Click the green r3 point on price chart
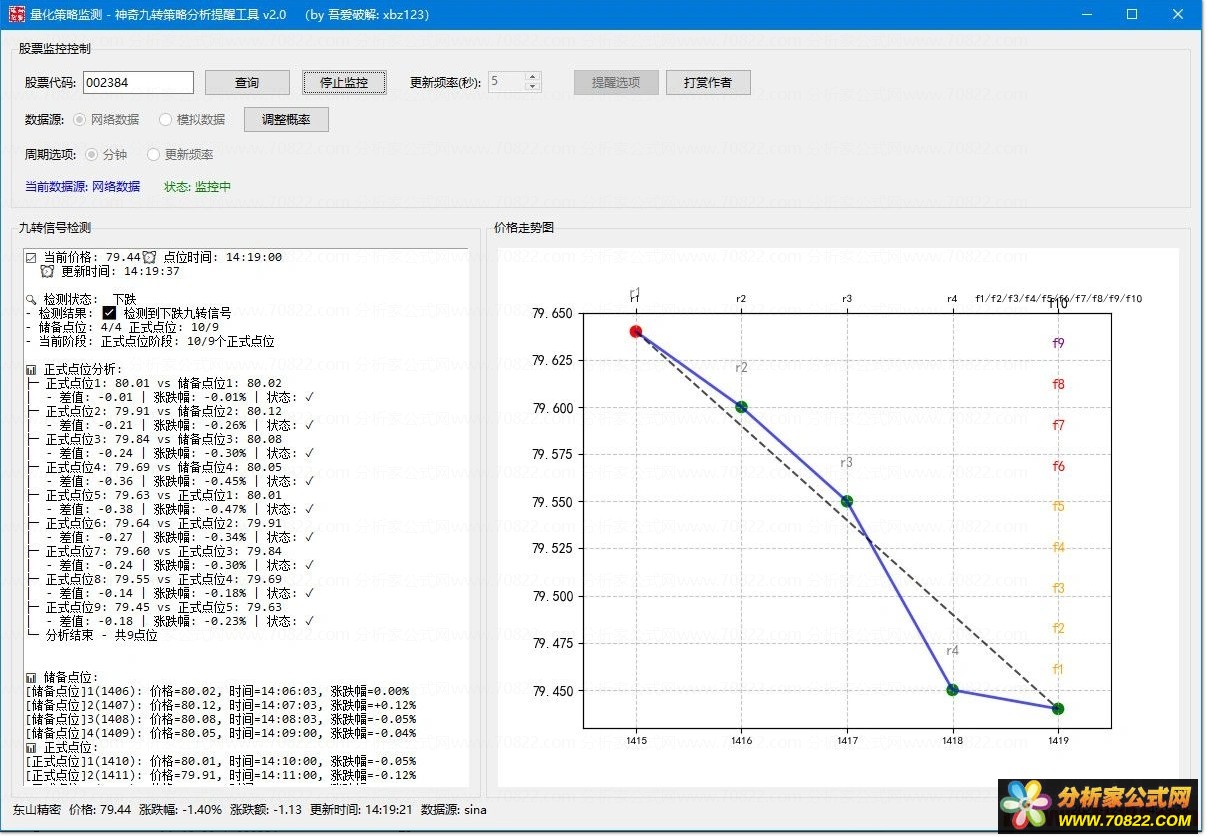 (847, 501)
